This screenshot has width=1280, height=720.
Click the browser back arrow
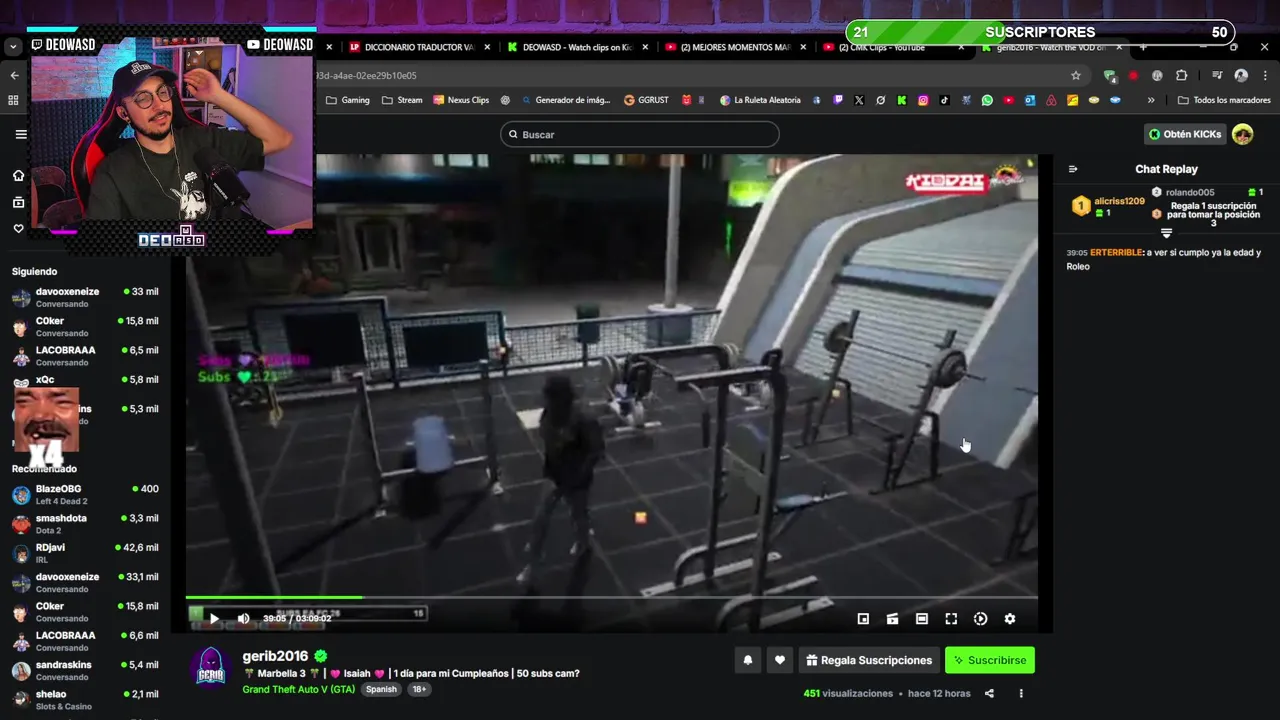click(14, 75)
